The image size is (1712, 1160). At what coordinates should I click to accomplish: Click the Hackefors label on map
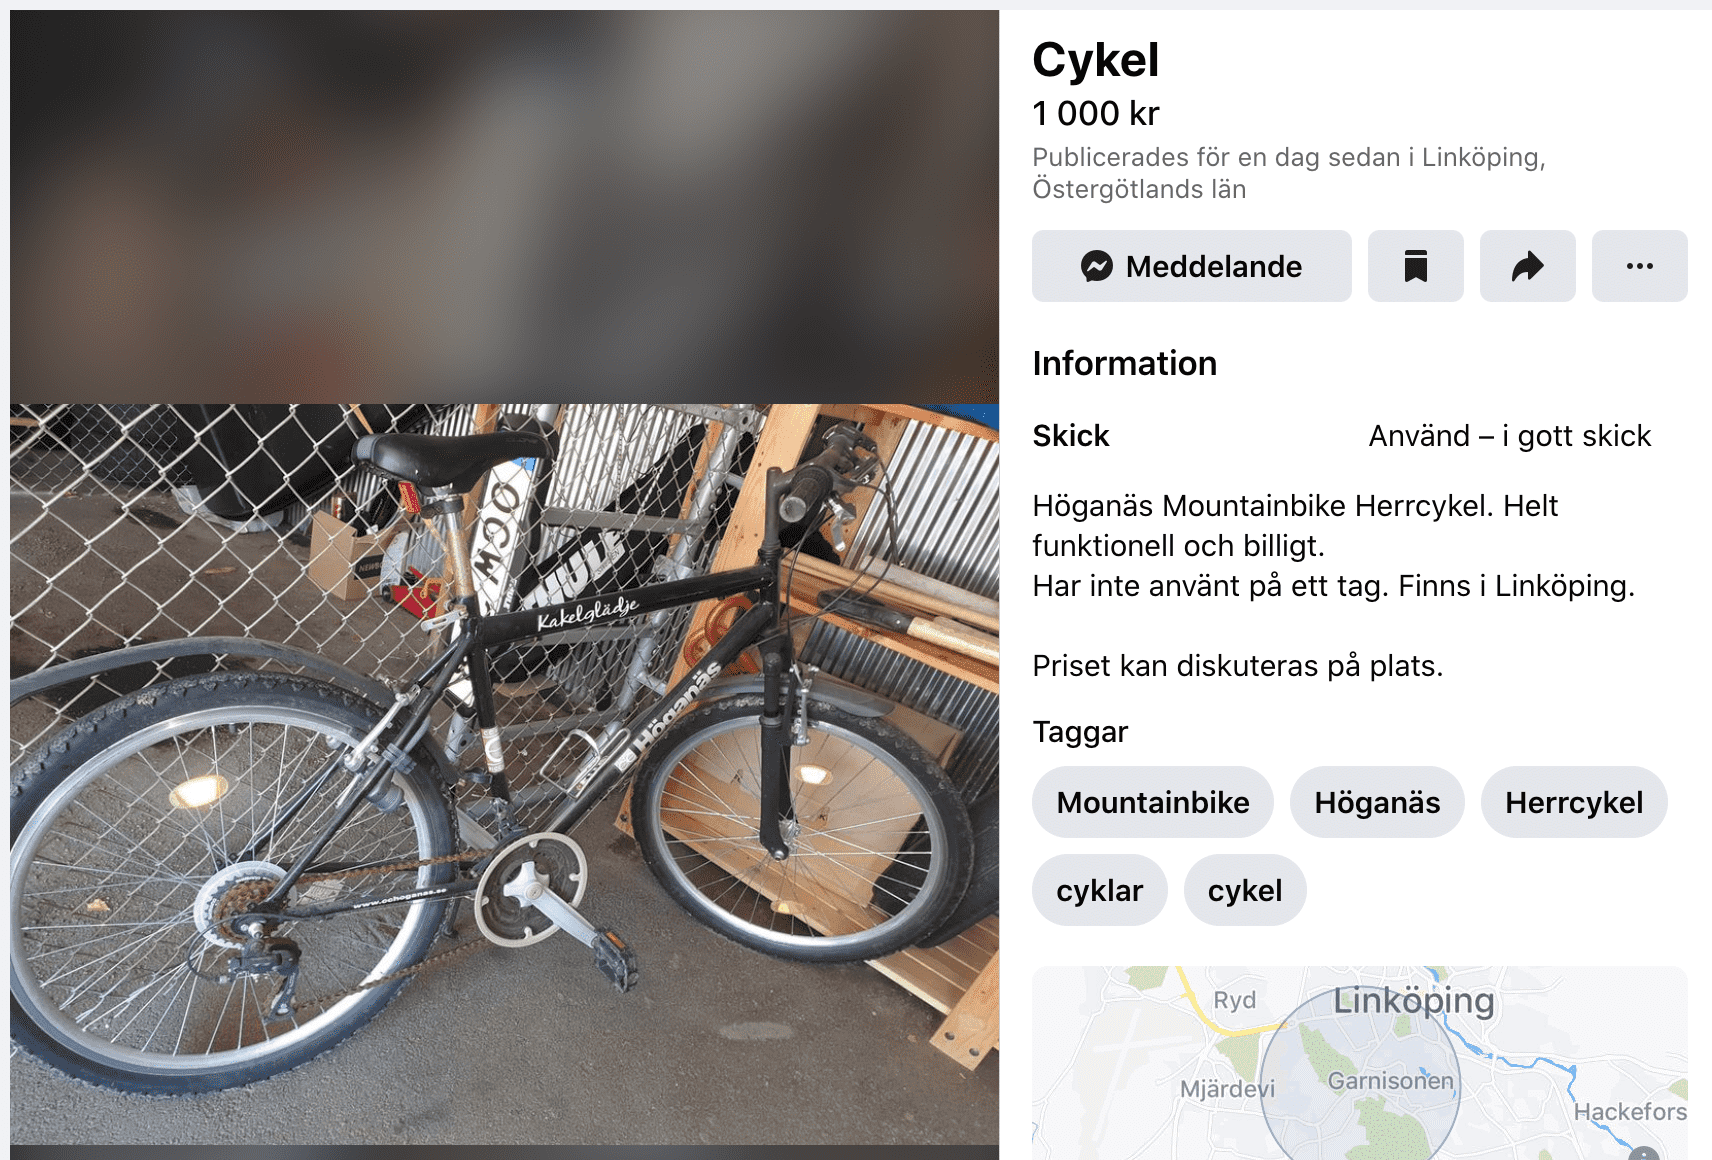click(x=1629, y=1111)
